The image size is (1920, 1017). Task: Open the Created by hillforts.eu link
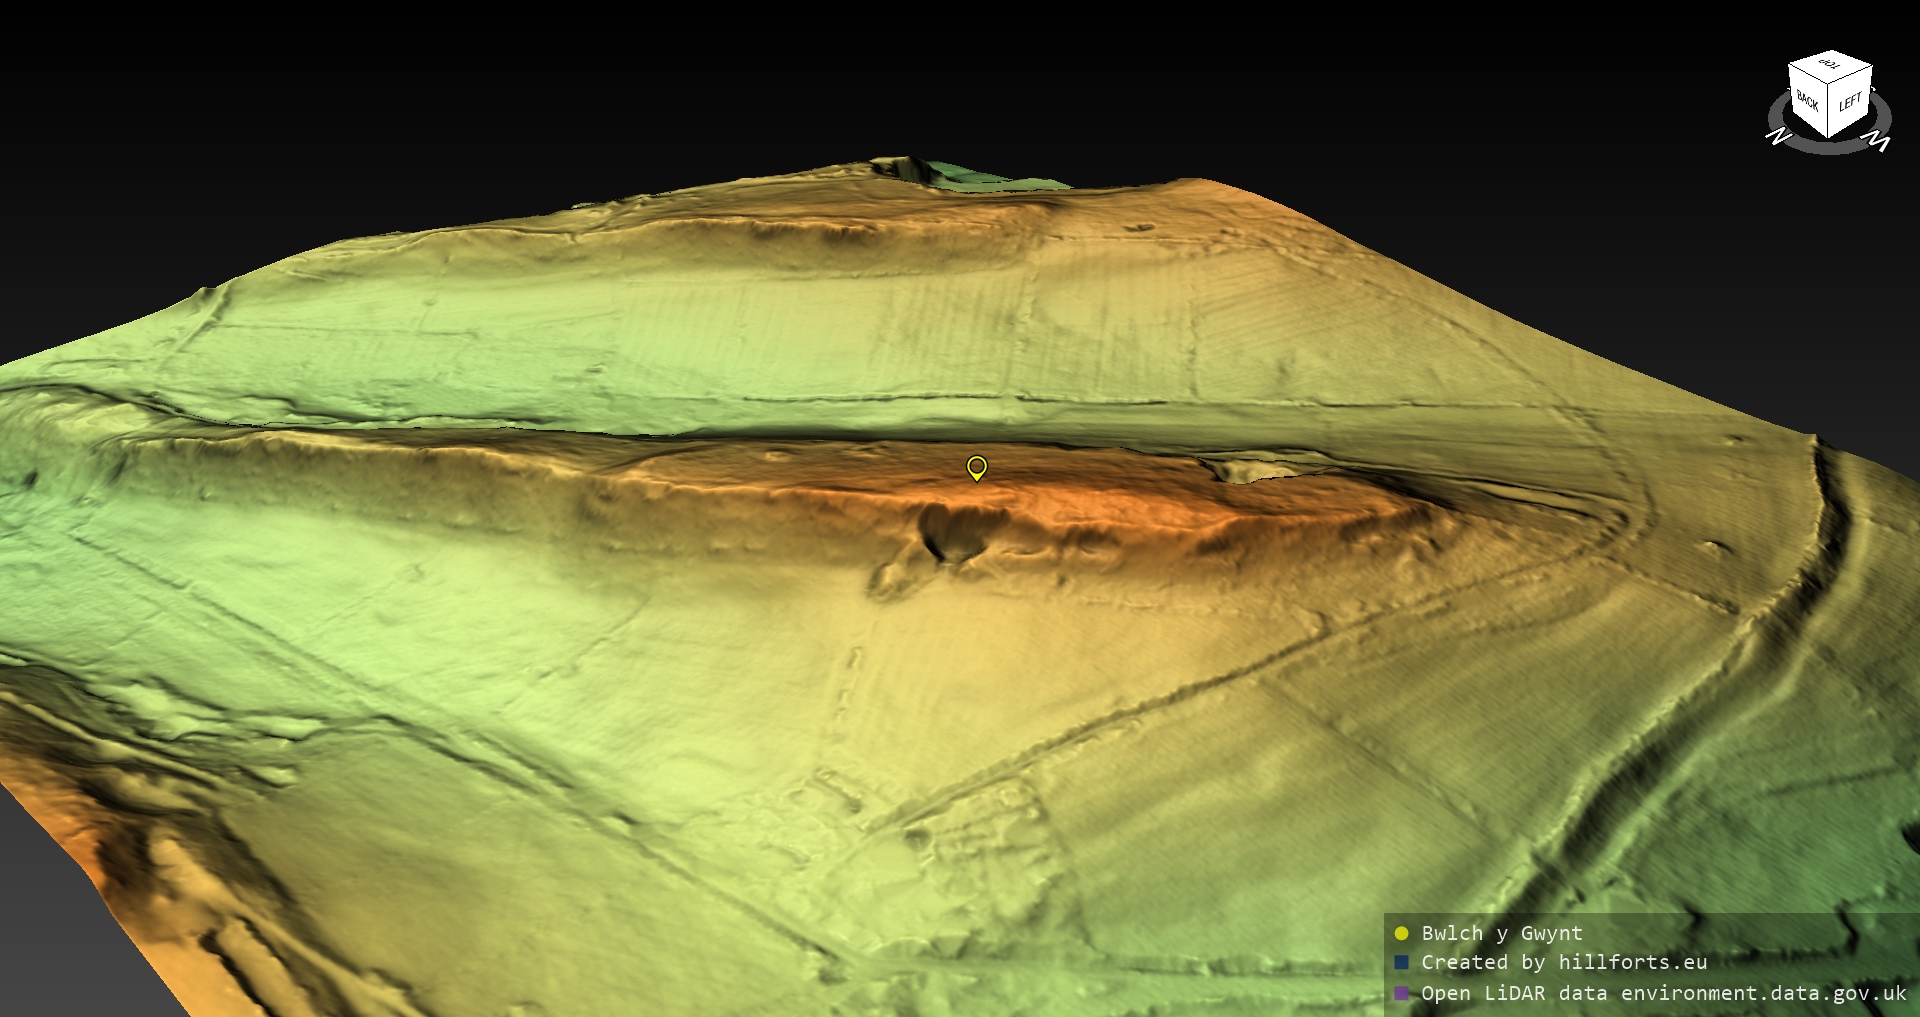(x=1564, y=963)
